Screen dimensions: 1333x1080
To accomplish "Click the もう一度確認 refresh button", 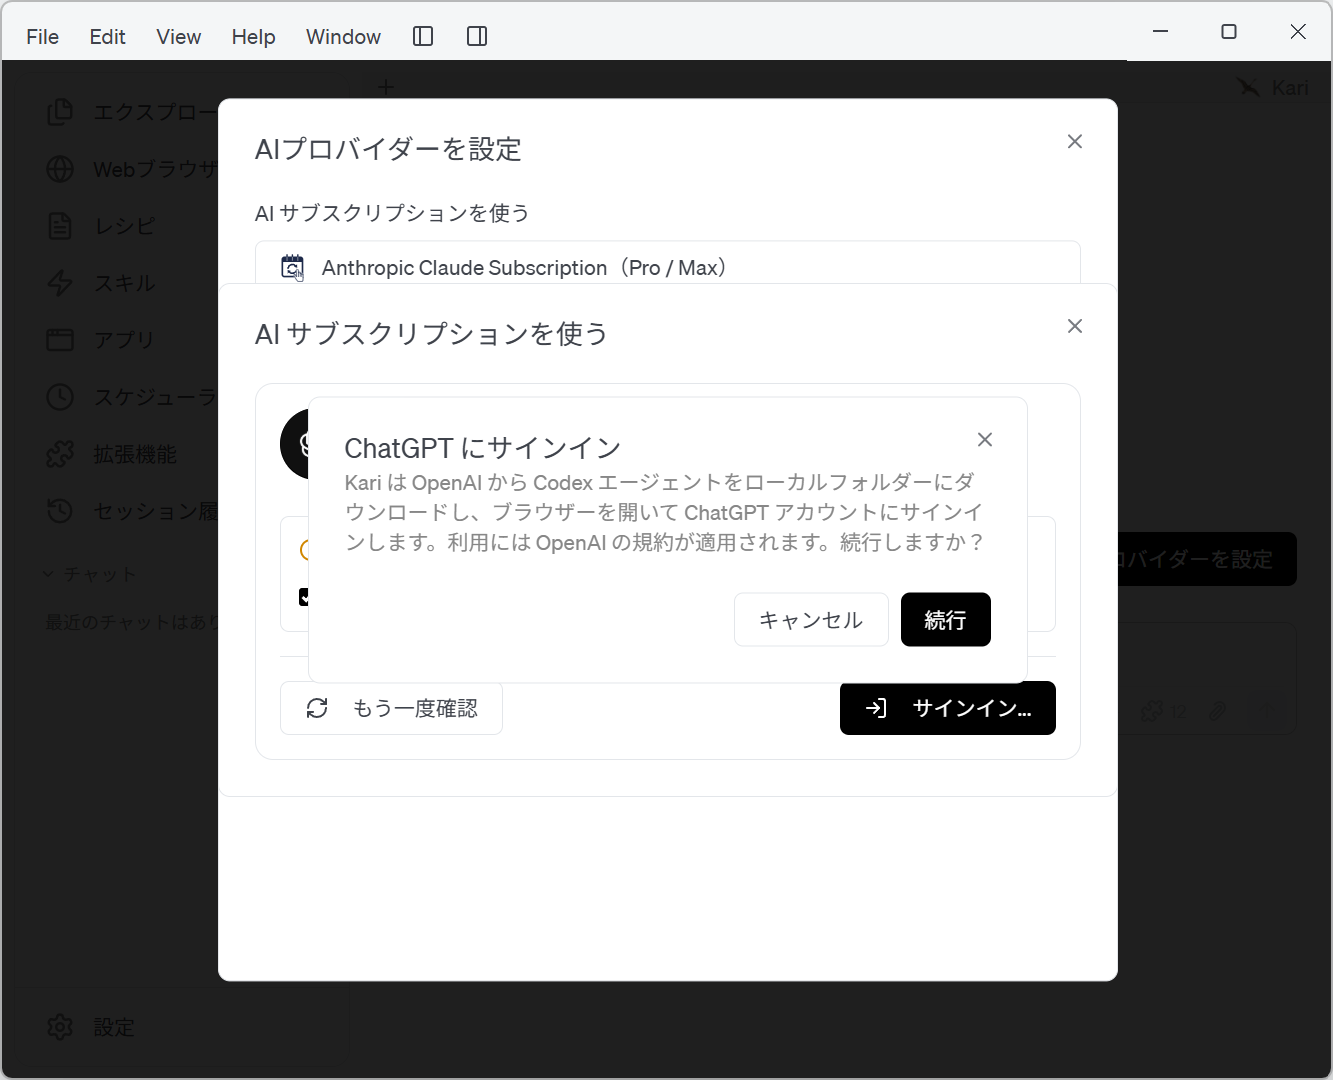I will pyautogui.click(x=391, y=708).
